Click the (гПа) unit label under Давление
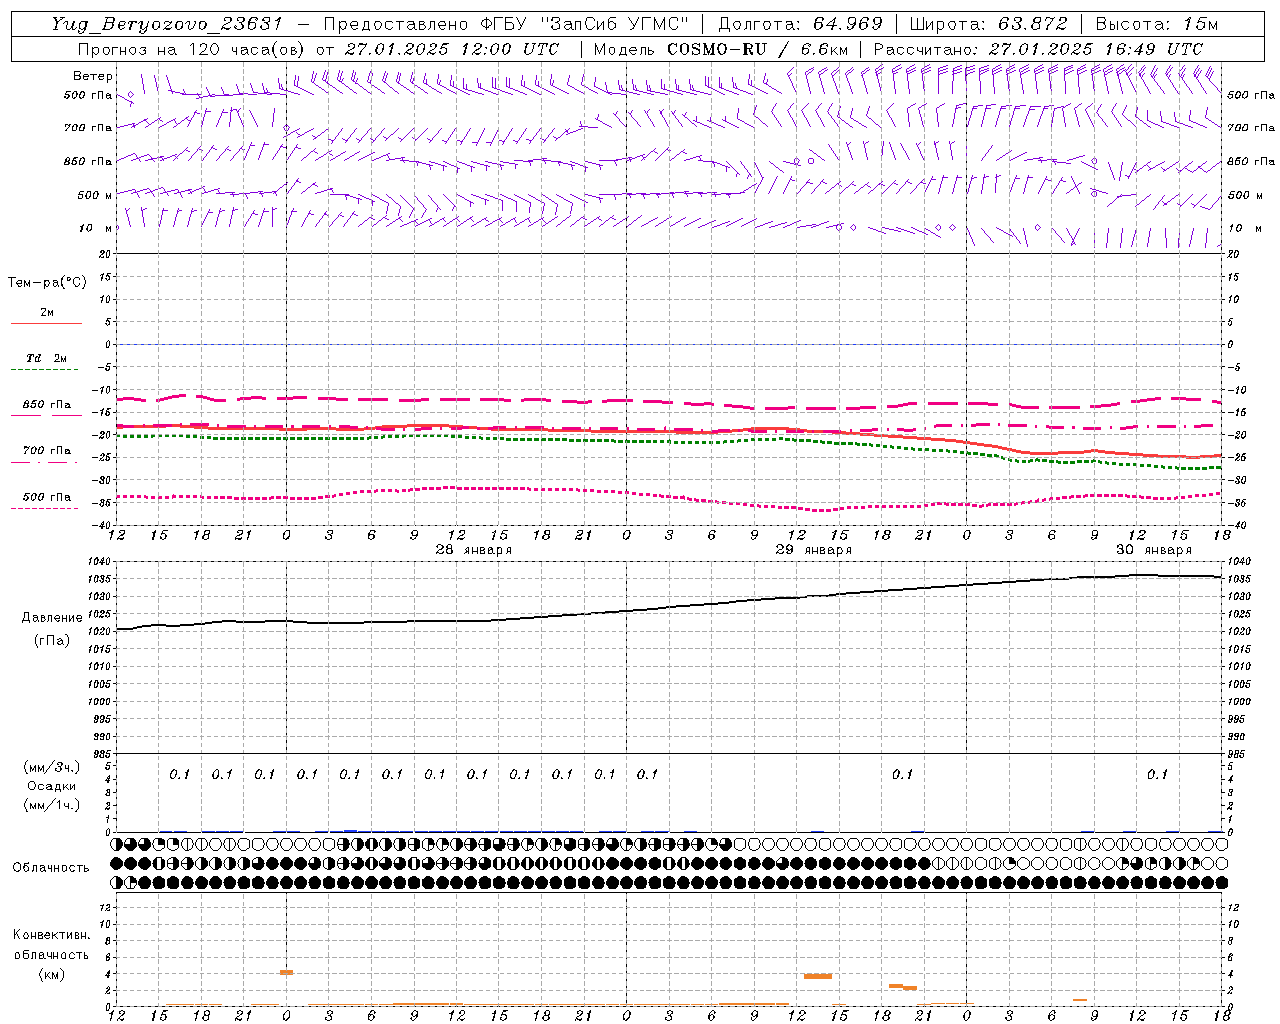The image size is (1280, 1024). point(52,640)
